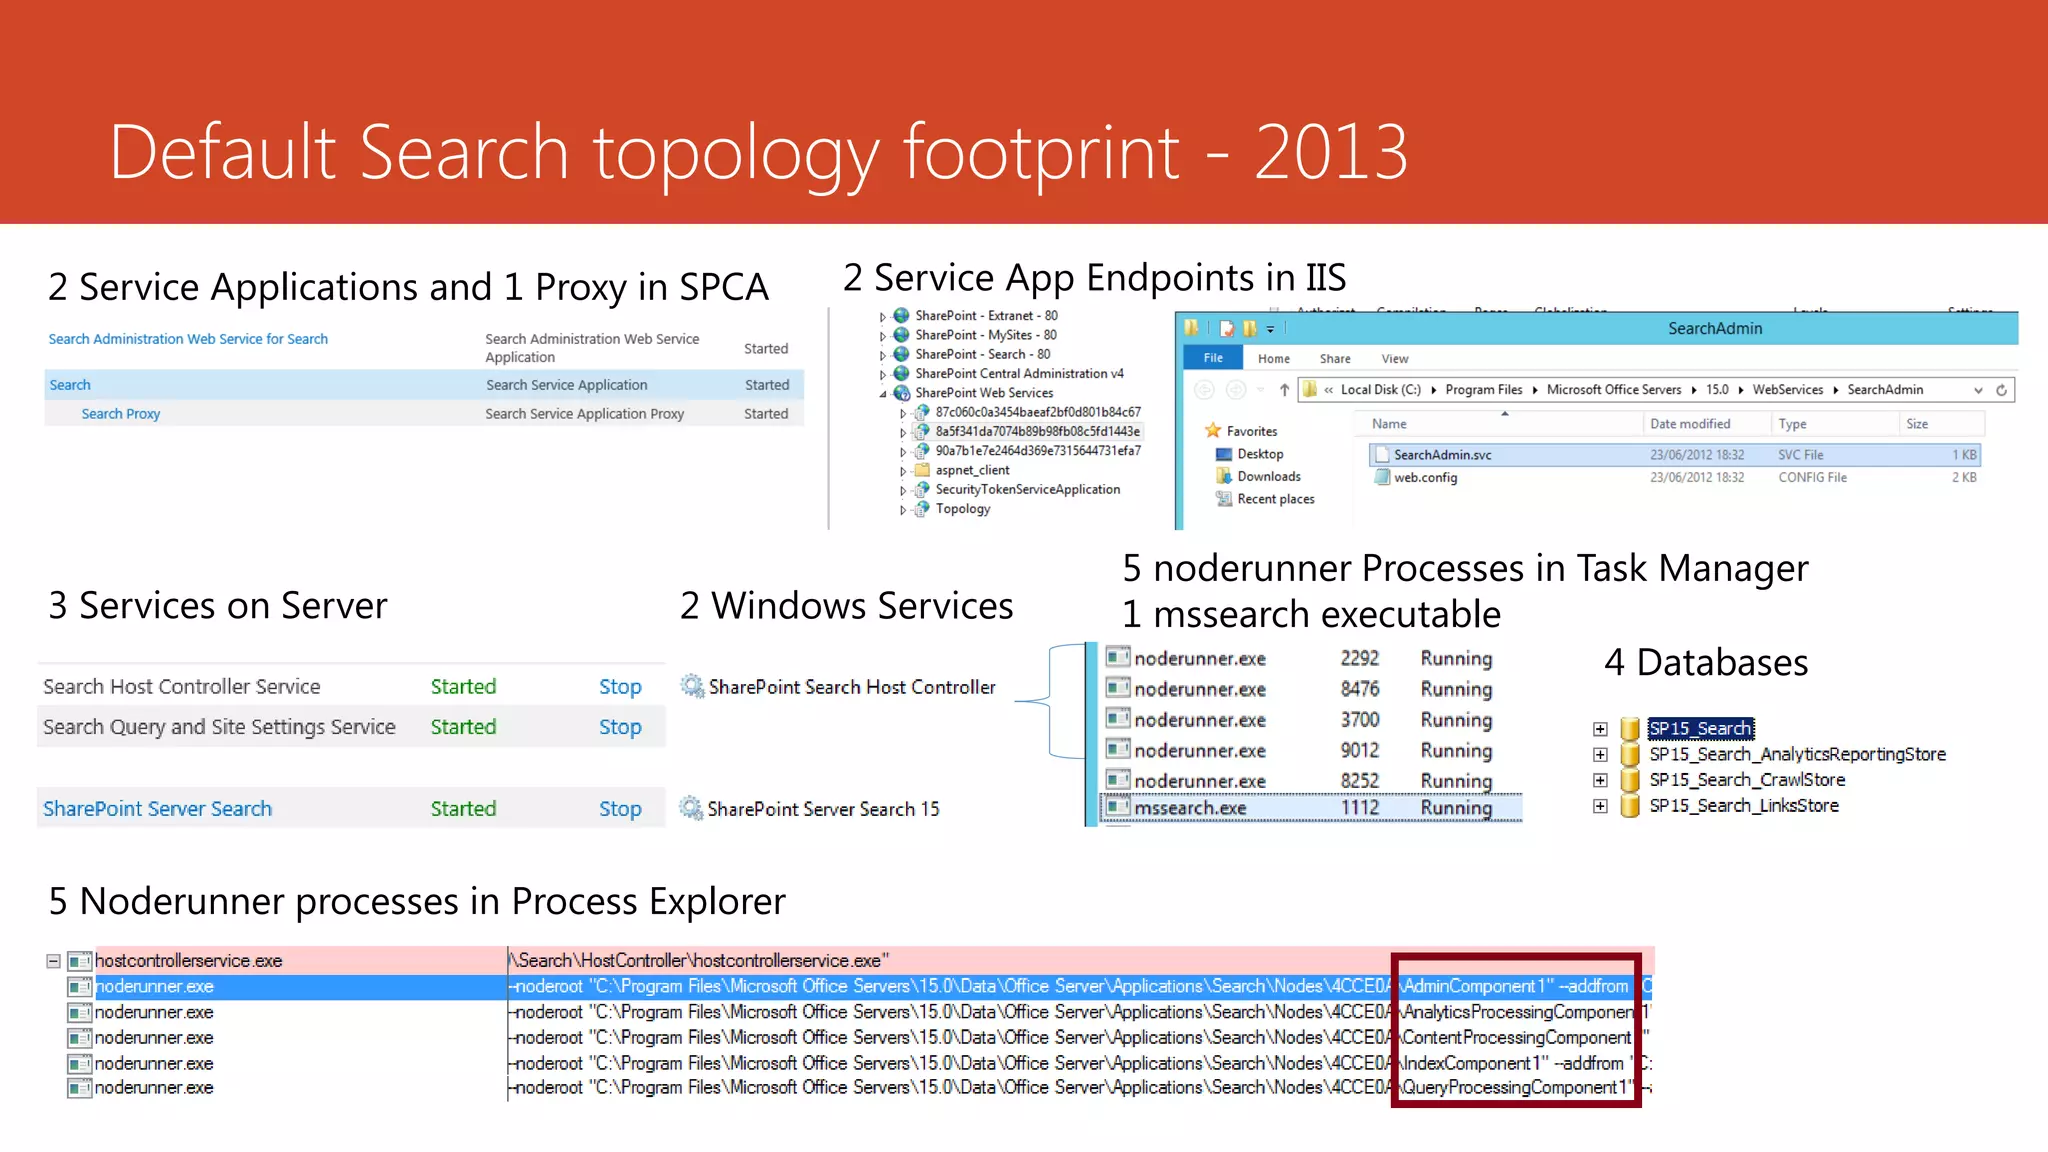Screen dimensions: 2048x1152
Task: Click the SP15_Search_CrawlStore database icon
Action: [1630, 780]
